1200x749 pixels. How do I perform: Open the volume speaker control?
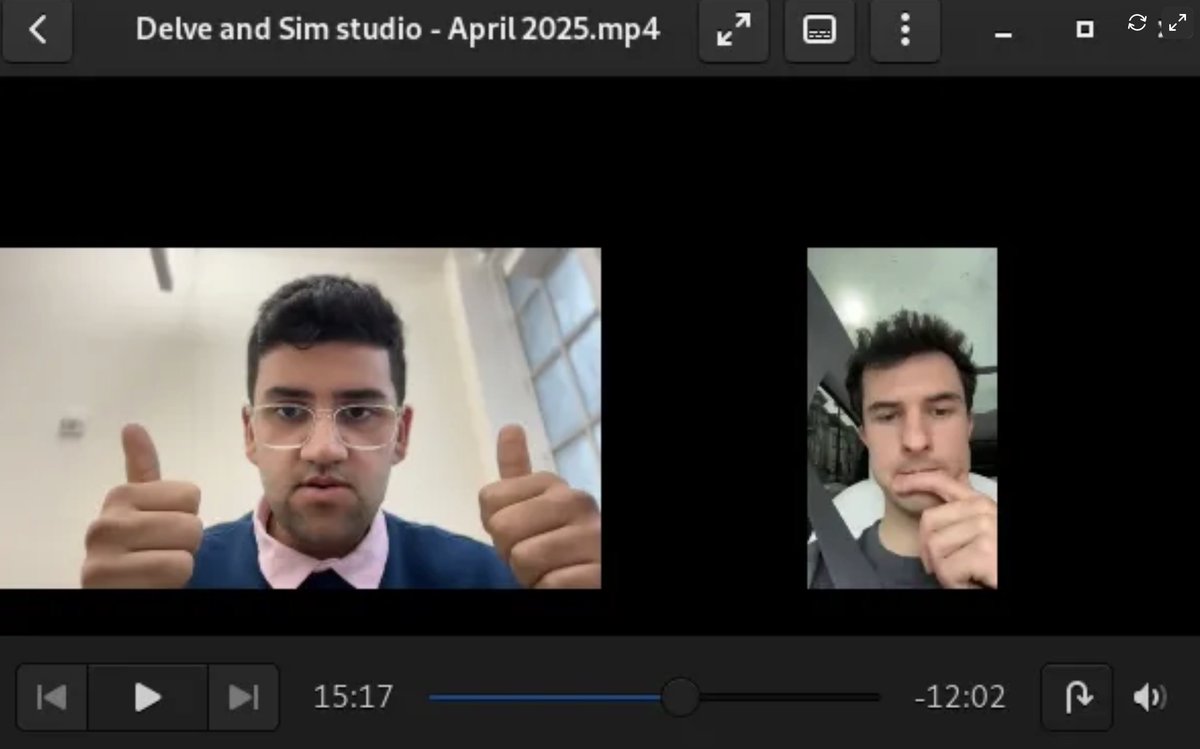[x=1149, y=697]
